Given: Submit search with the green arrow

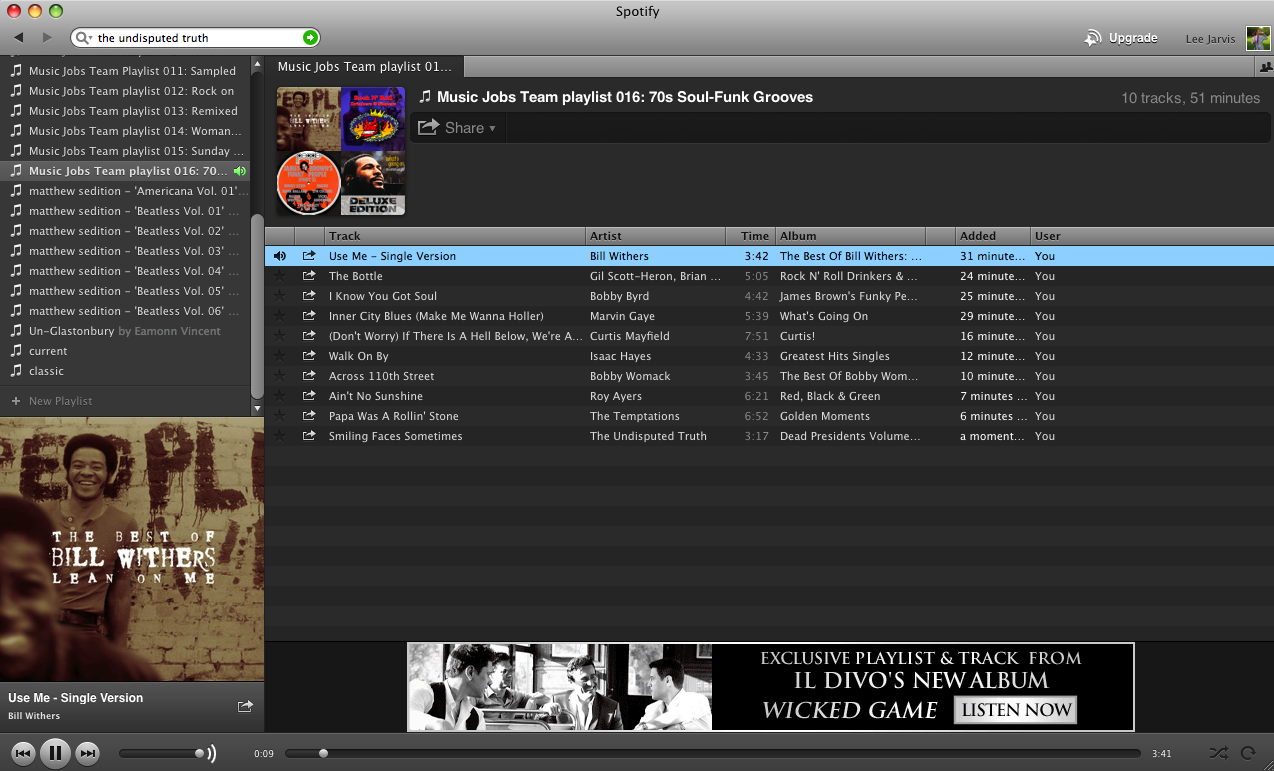Looking at the screenshot, I should [310, 38].
